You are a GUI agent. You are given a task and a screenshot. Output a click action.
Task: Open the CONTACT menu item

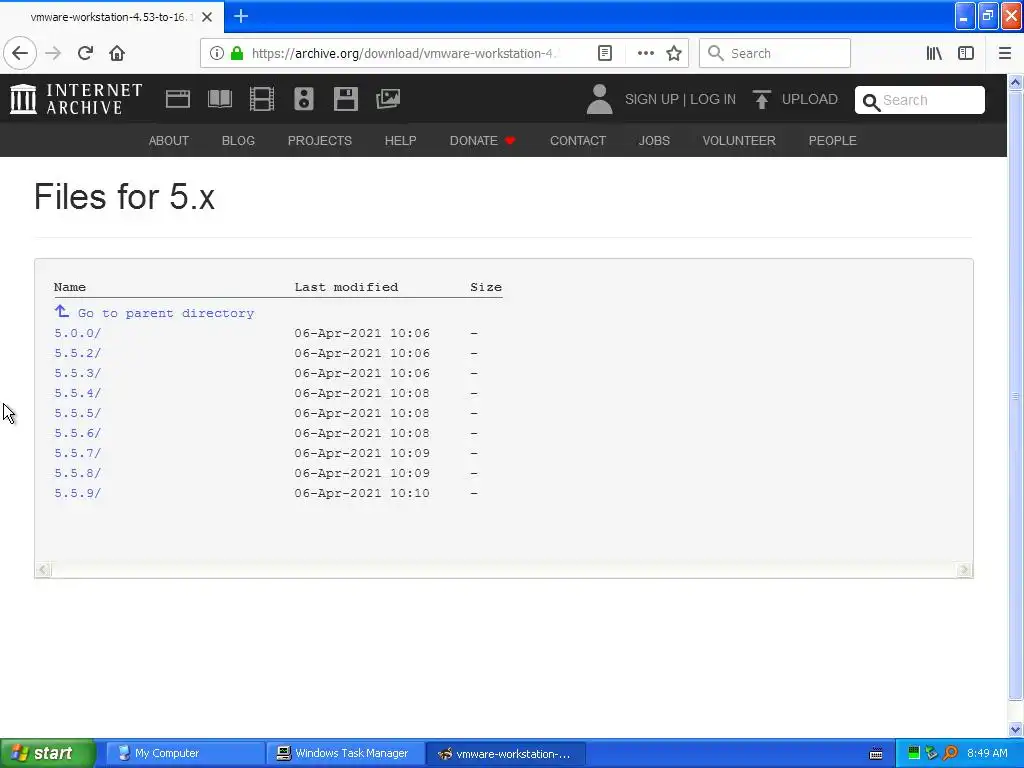pos(578,140)
